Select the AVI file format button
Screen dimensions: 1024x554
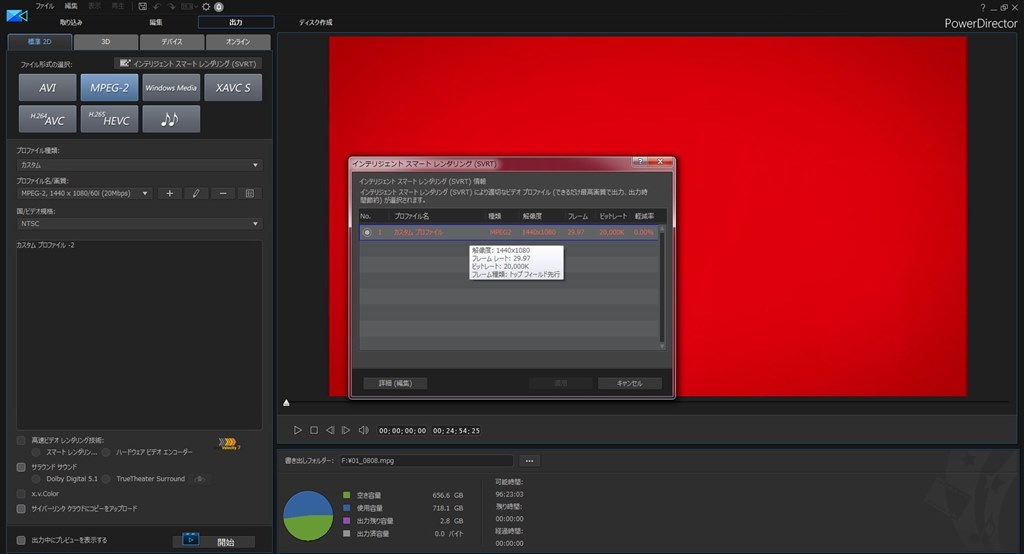(48, 88)
